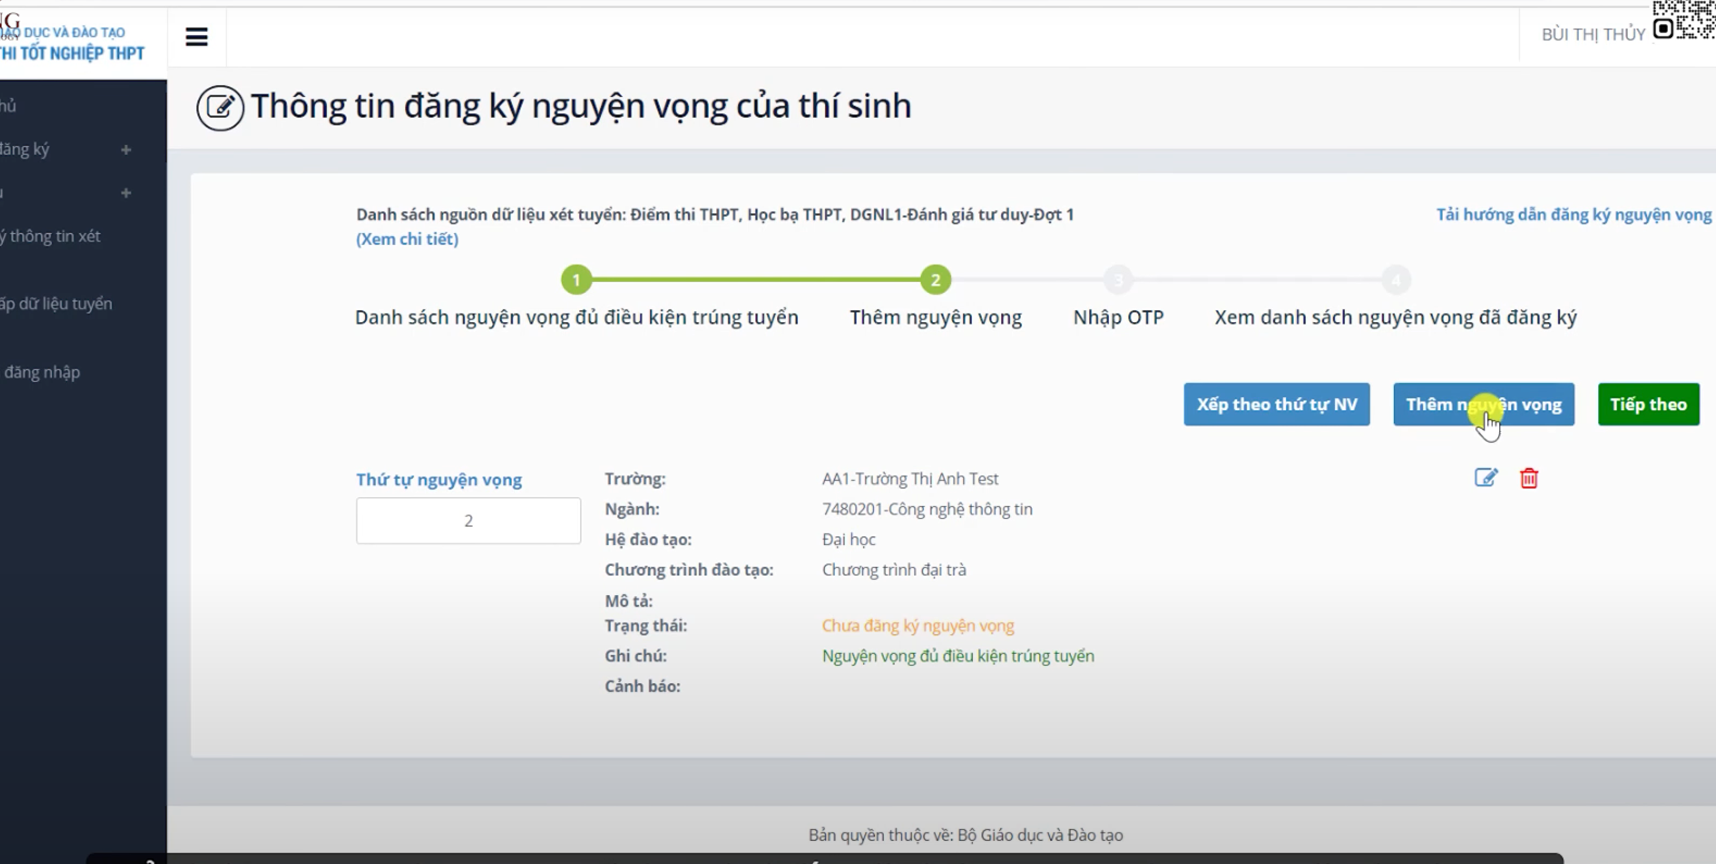Click label Xem danh sách nguyện vọng đã đăng ký

click(1395, 317)
